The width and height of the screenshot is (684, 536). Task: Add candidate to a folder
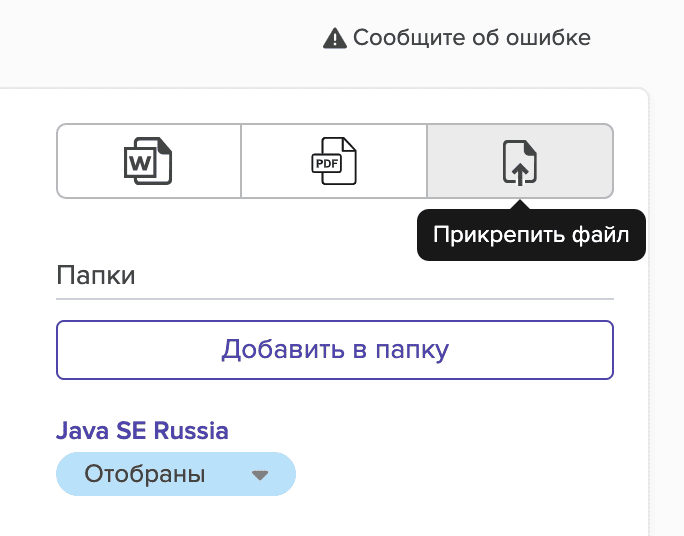pyautogui.click(x=334, y=350)
